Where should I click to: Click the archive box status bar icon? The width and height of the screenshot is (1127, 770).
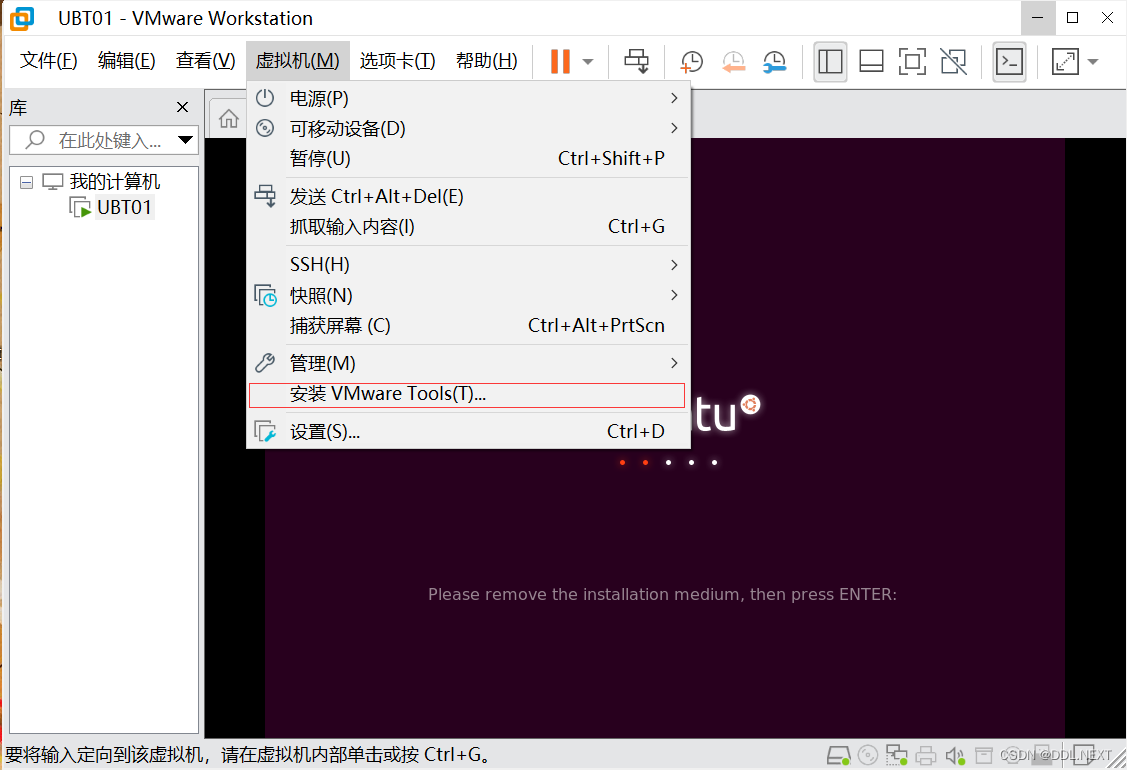(983, 755)
